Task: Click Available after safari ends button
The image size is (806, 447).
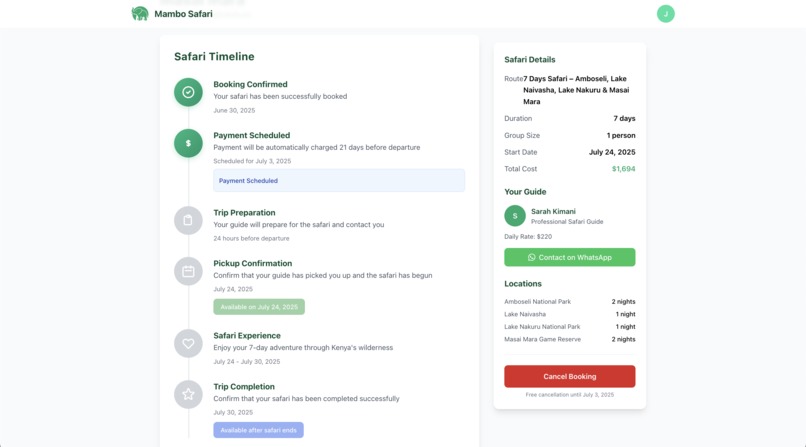Action: tap(259, 430)
